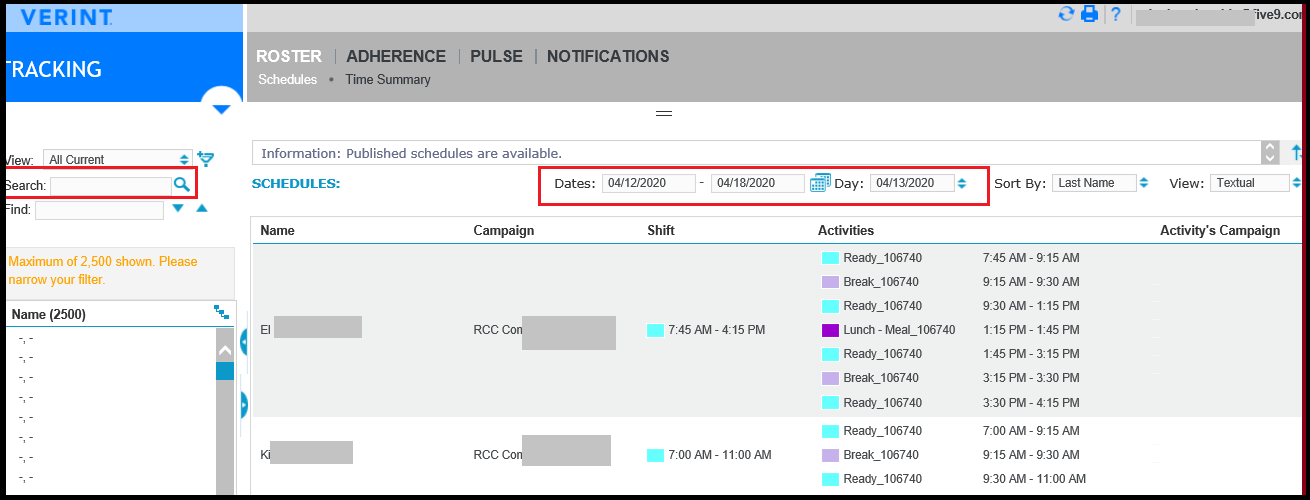Screen dimensions: 1310x500
Task: Select the Schedules sub-tab
Action: tap(287, 79)
